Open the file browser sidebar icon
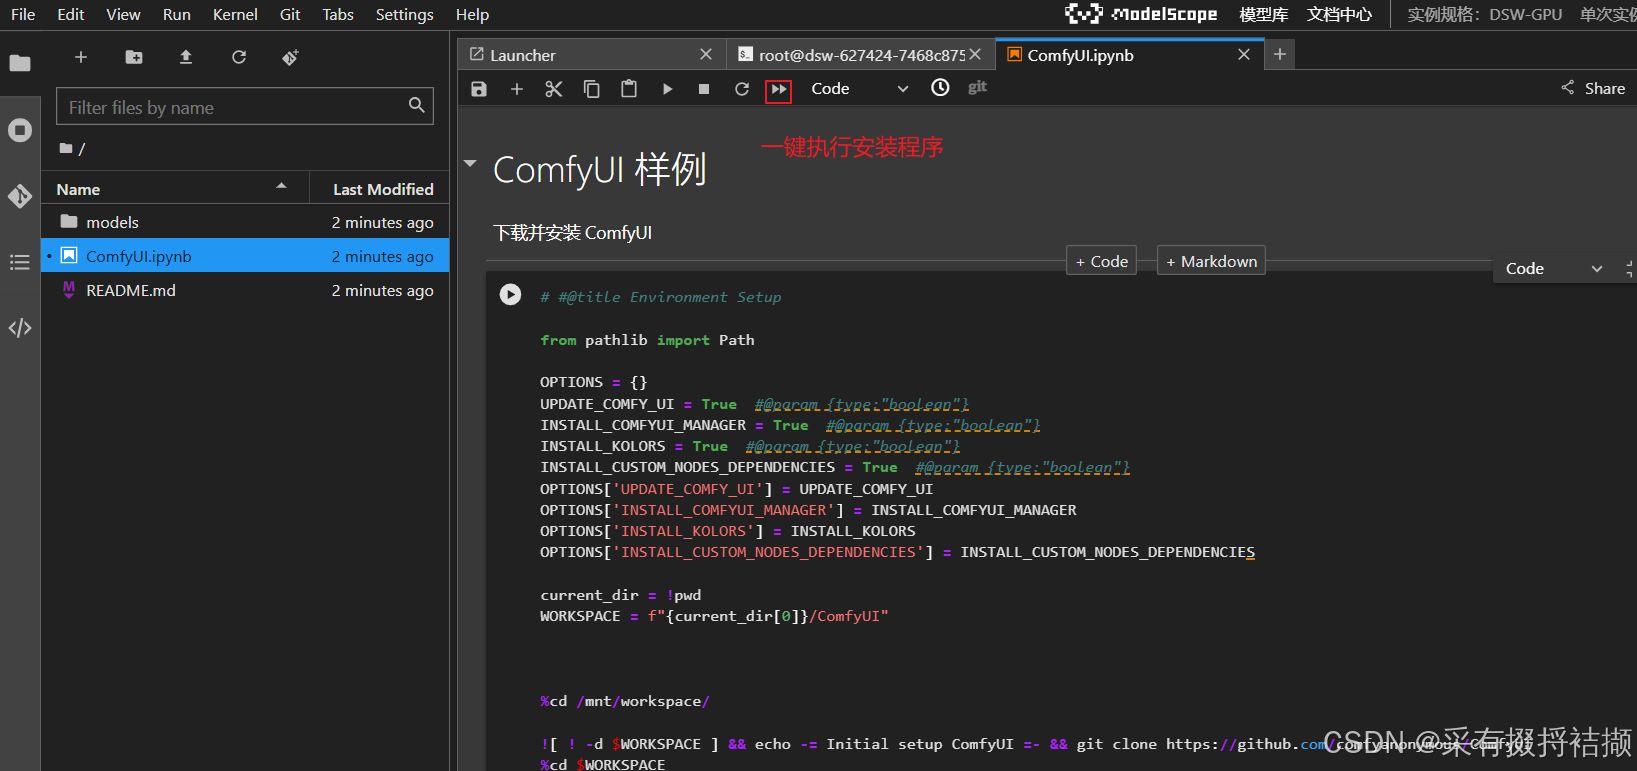This screenshot has width=1637, height=771. click(20, 63)
